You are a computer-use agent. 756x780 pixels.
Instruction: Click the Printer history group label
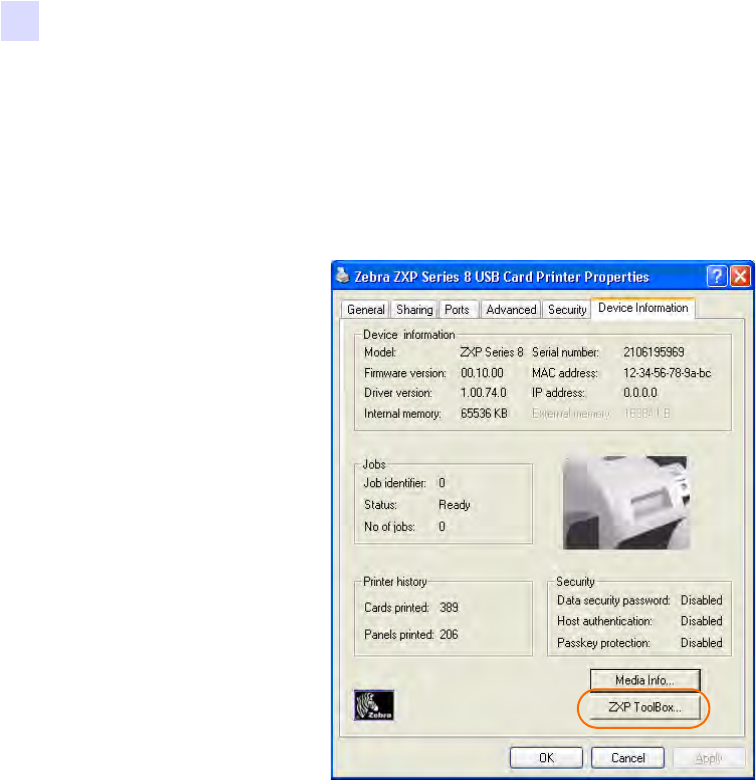tap(395, 582)
